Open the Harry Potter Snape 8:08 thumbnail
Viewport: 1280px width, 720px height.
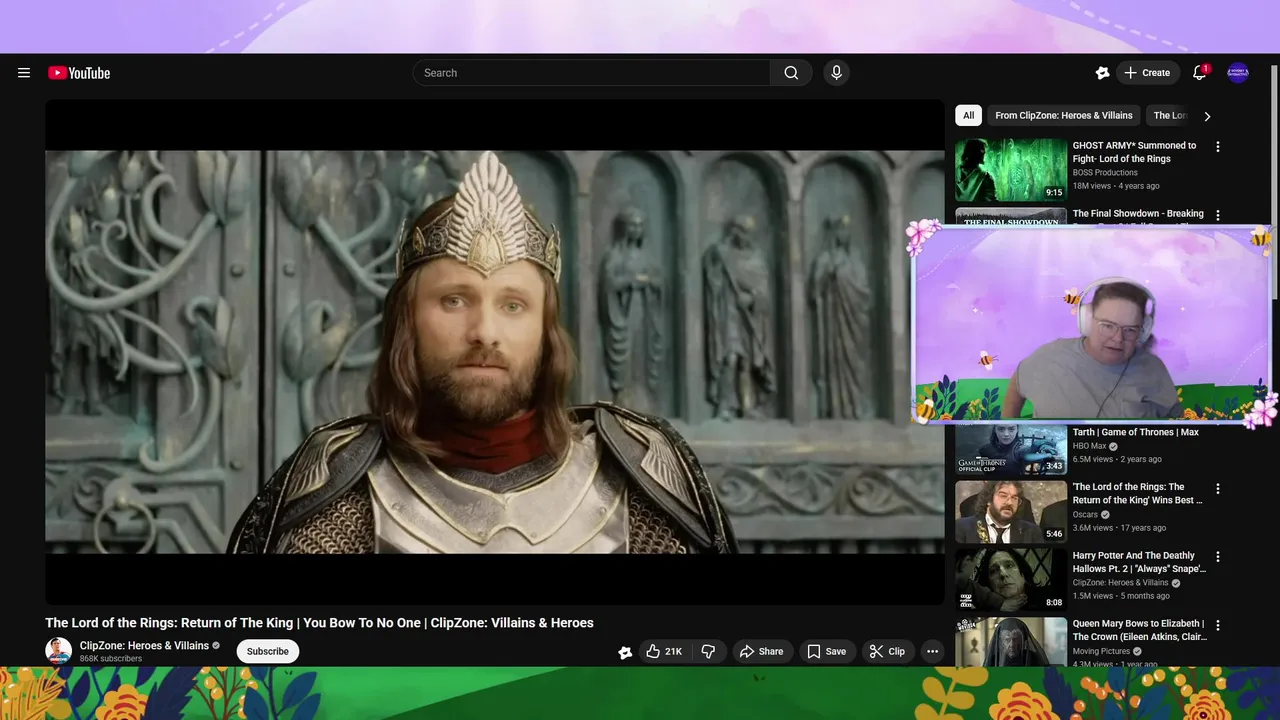coord(1011,580)
